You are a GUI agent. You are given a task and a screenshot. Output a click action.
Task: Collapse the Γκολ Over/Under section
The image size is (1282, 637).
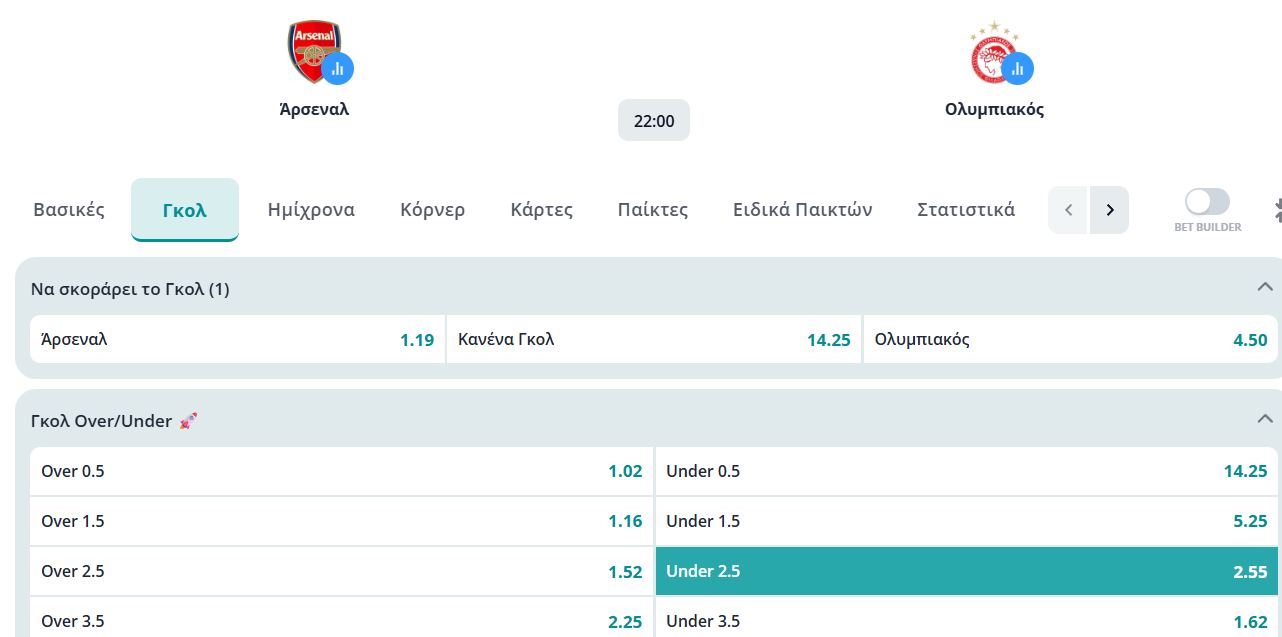[1264, 419]
